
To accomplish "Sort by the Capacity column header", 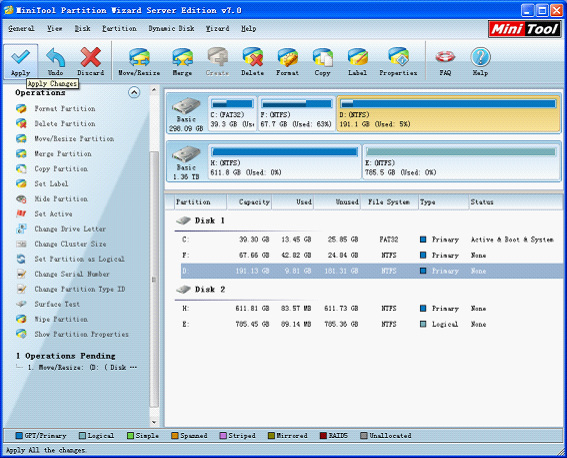I will pyautogui.click(x=249, y=202).
